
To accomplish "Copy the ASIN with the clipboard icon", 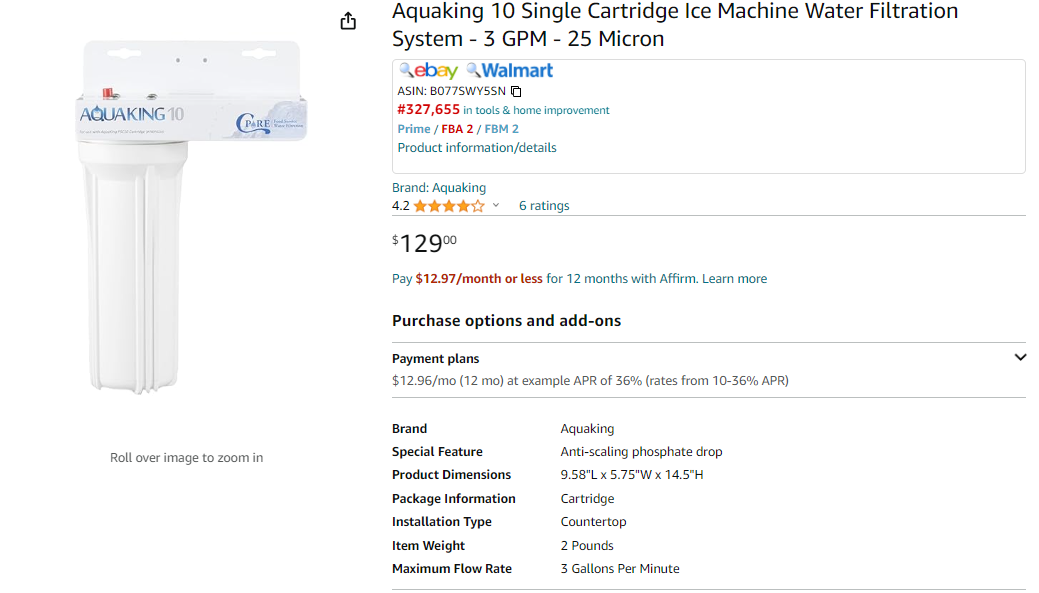I will (x=516, y=91).
